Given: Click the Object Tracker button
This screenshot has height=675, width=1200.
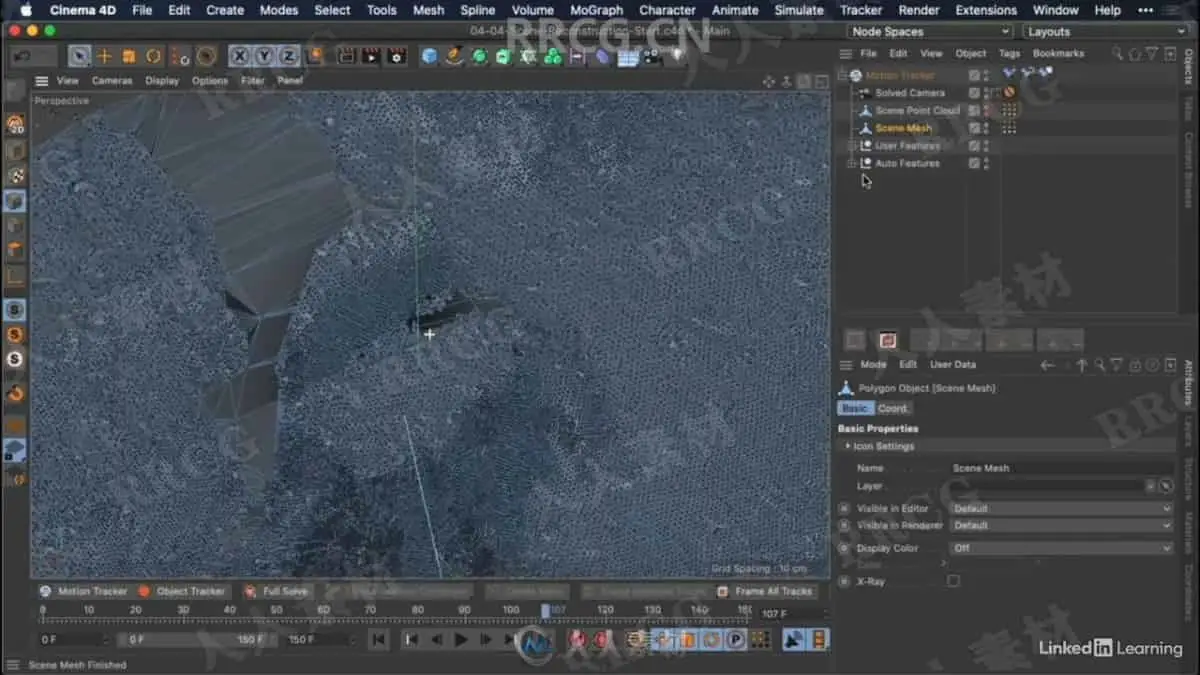Looking at the screenshot, I should tap(182, 591).
